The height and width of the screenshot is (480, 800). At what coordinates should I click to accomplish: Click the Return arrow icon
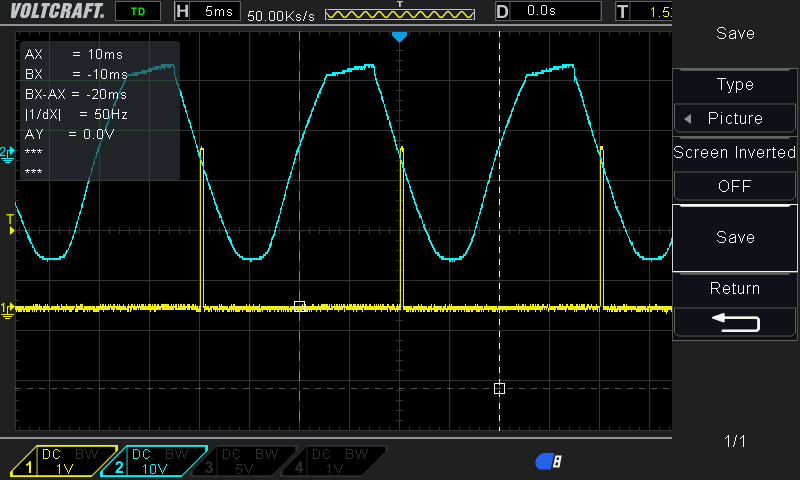click(x=735, y=322)
